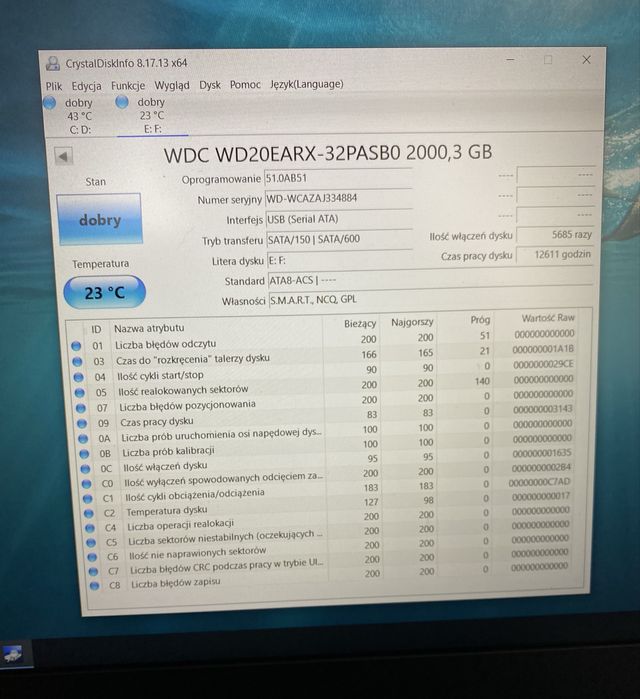Open the Edycja menu
The height and width of the screenshot is (699, 640).
click(x=86, y=86)
